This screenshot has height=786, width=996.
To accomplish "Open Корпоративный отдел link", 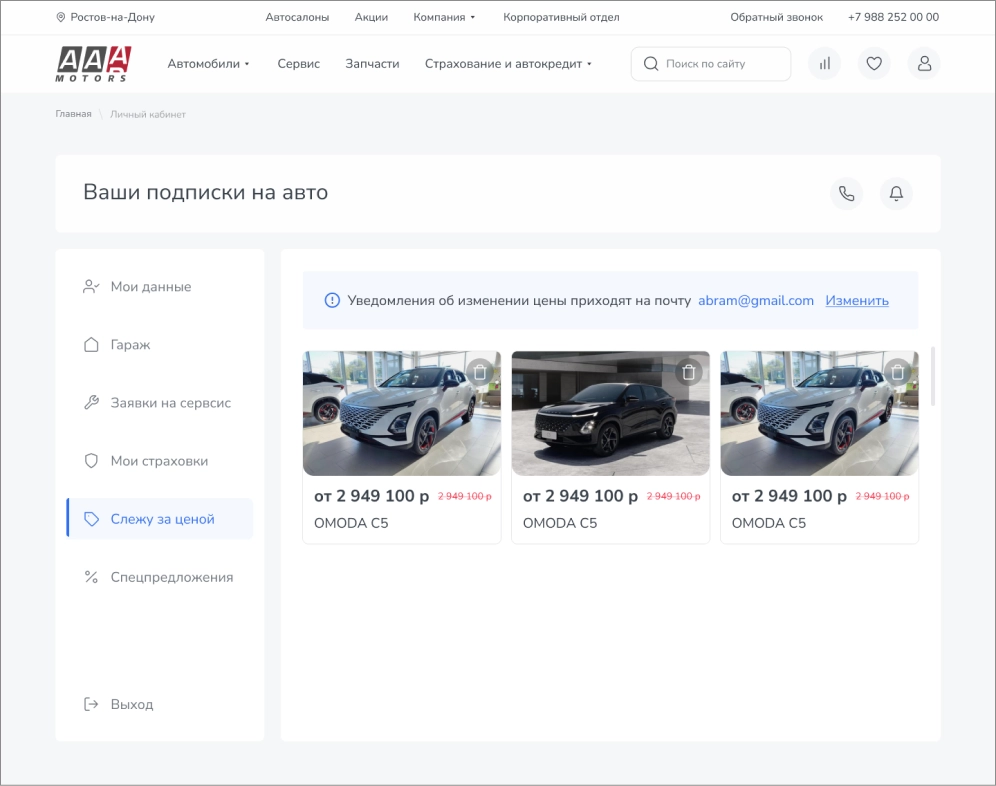I will (561, 17).
